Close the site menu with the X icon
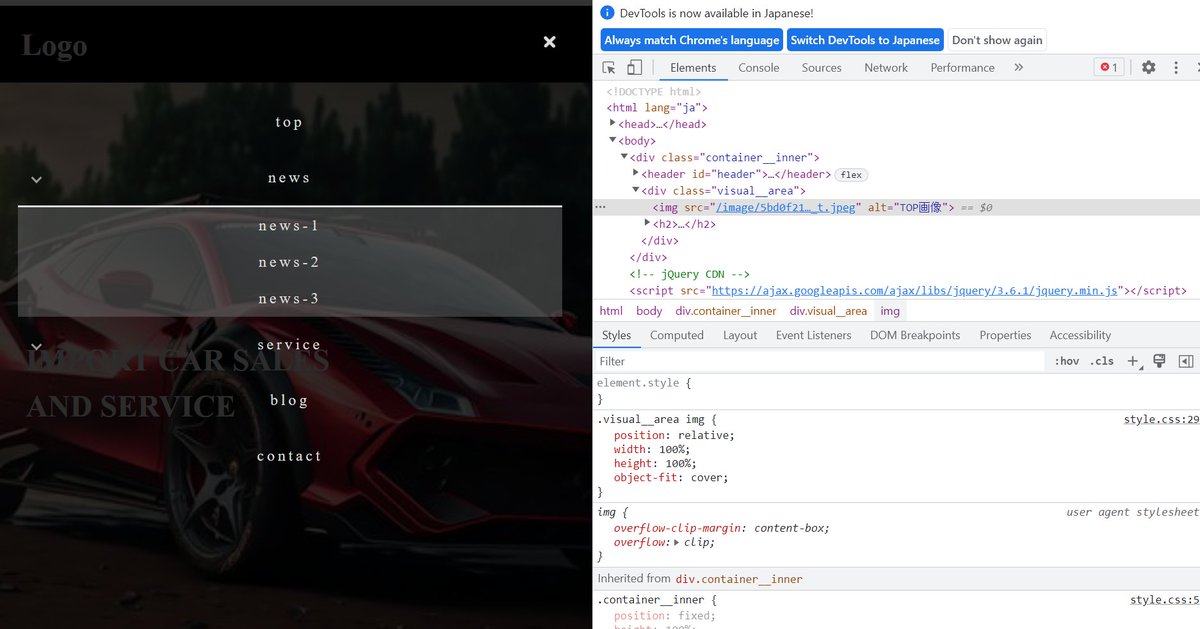Image resolution: width=1200 pixels, height=629 pixels. click(x=549, y=42)
